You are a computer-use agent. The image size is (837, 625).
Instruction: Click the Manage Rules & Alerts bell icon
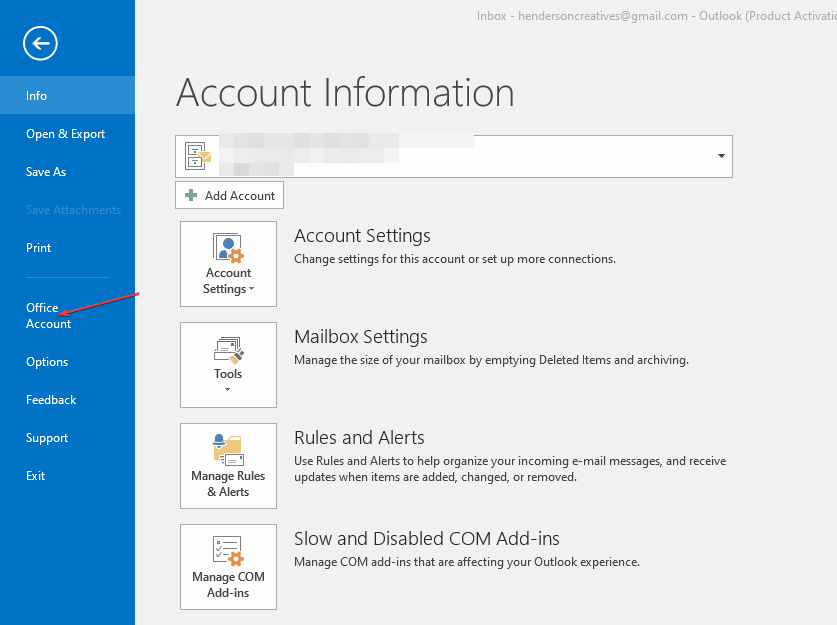tap(228, 450)
